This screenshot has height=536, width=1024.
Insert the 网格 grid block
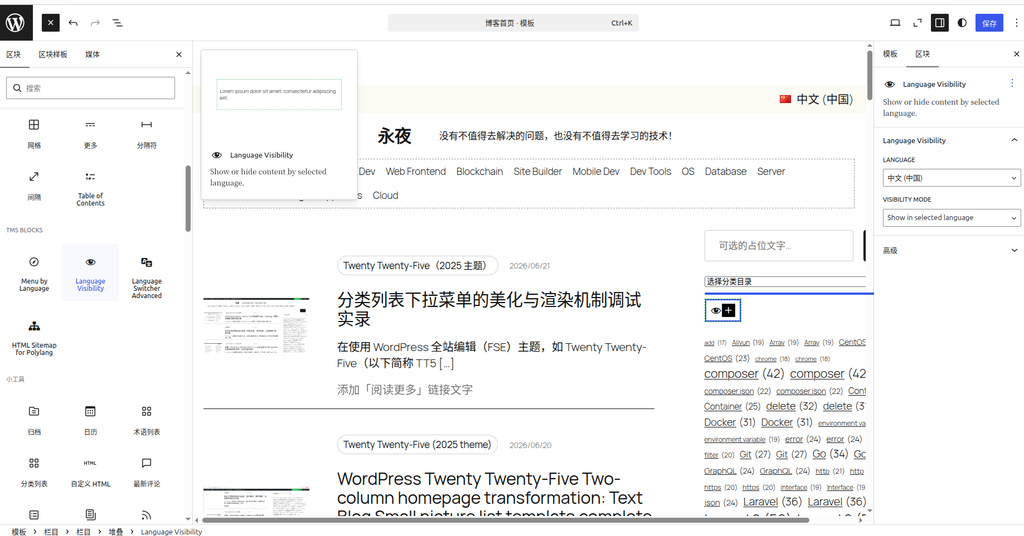click(34, 133)
